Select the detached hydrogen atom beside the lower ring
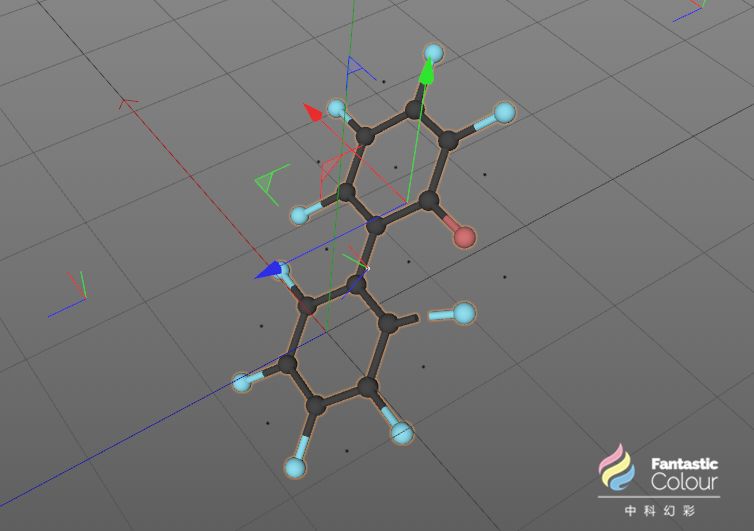The height and width of the screenshot is (531, 754). click(x=464, y=314)
